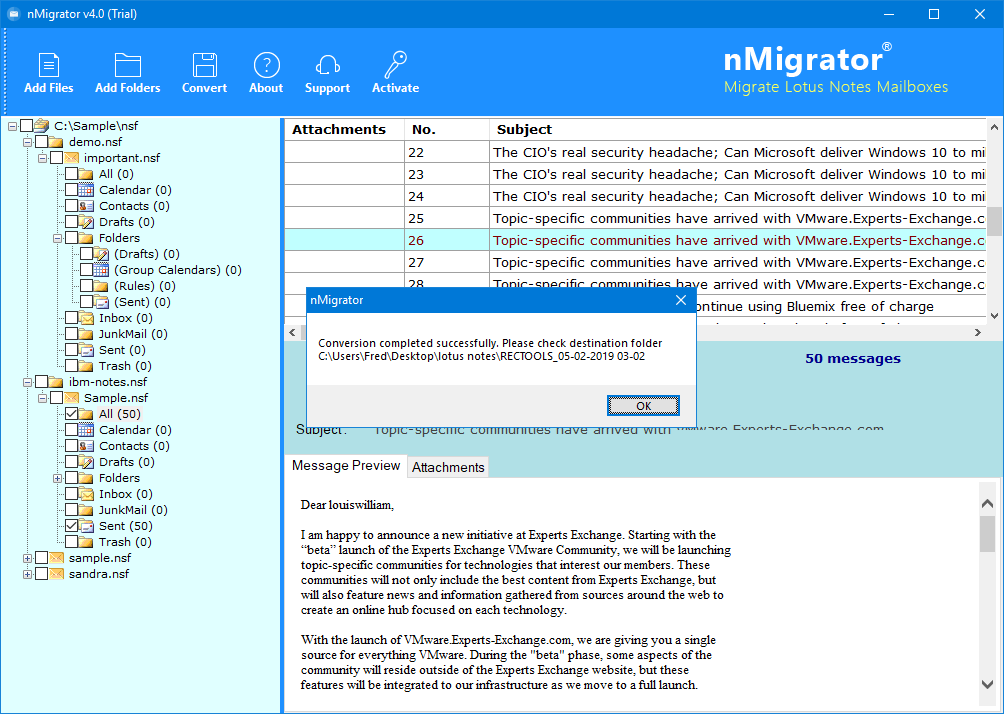Click the message preview scrollbar thumb
The width and height of the screenshot is (1004, 714).
[987, 533]
